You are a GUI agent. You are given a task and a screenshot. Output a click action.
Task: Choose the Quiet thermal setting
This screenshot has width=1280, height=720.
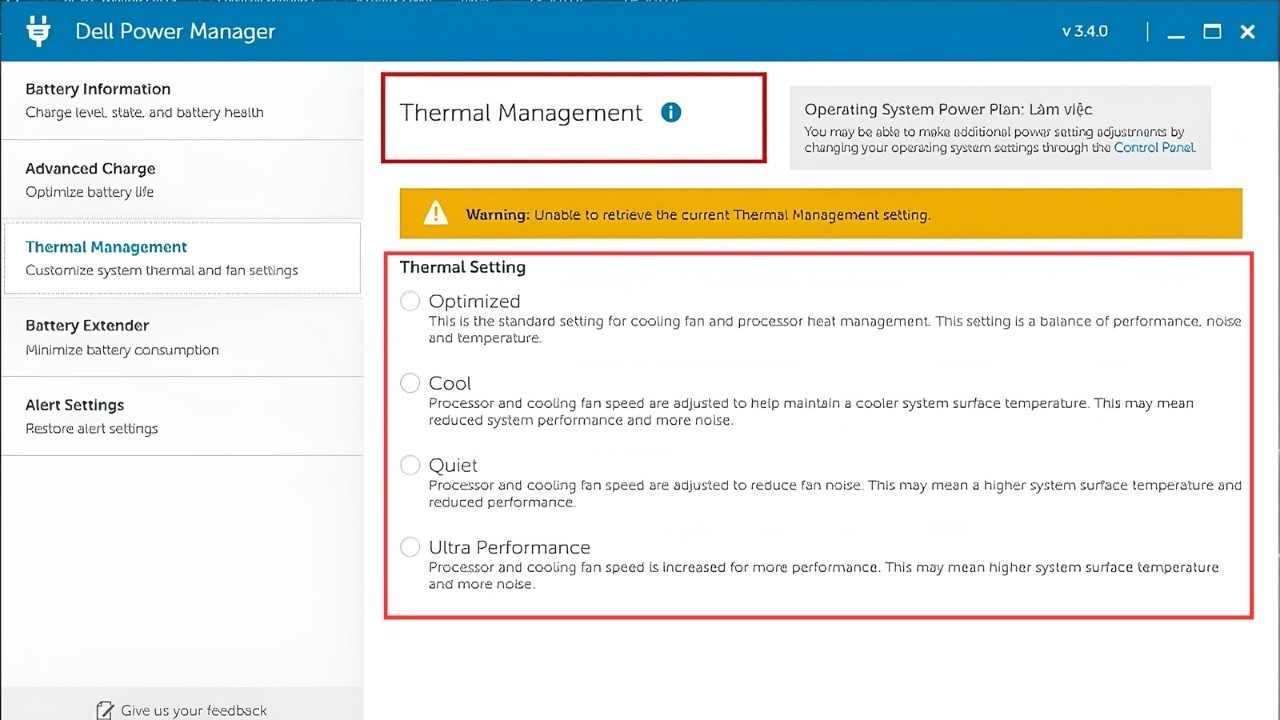coord(410,465)
